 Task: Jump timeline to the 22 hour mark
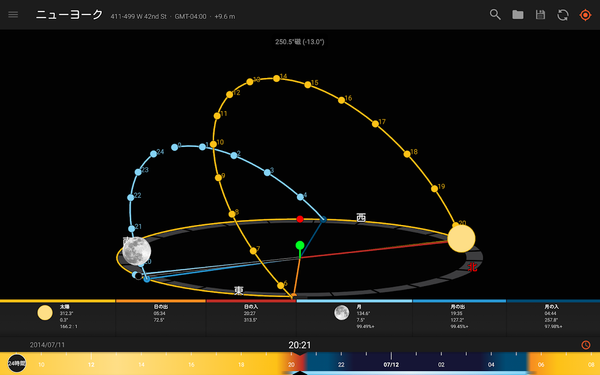pos(341,365)
